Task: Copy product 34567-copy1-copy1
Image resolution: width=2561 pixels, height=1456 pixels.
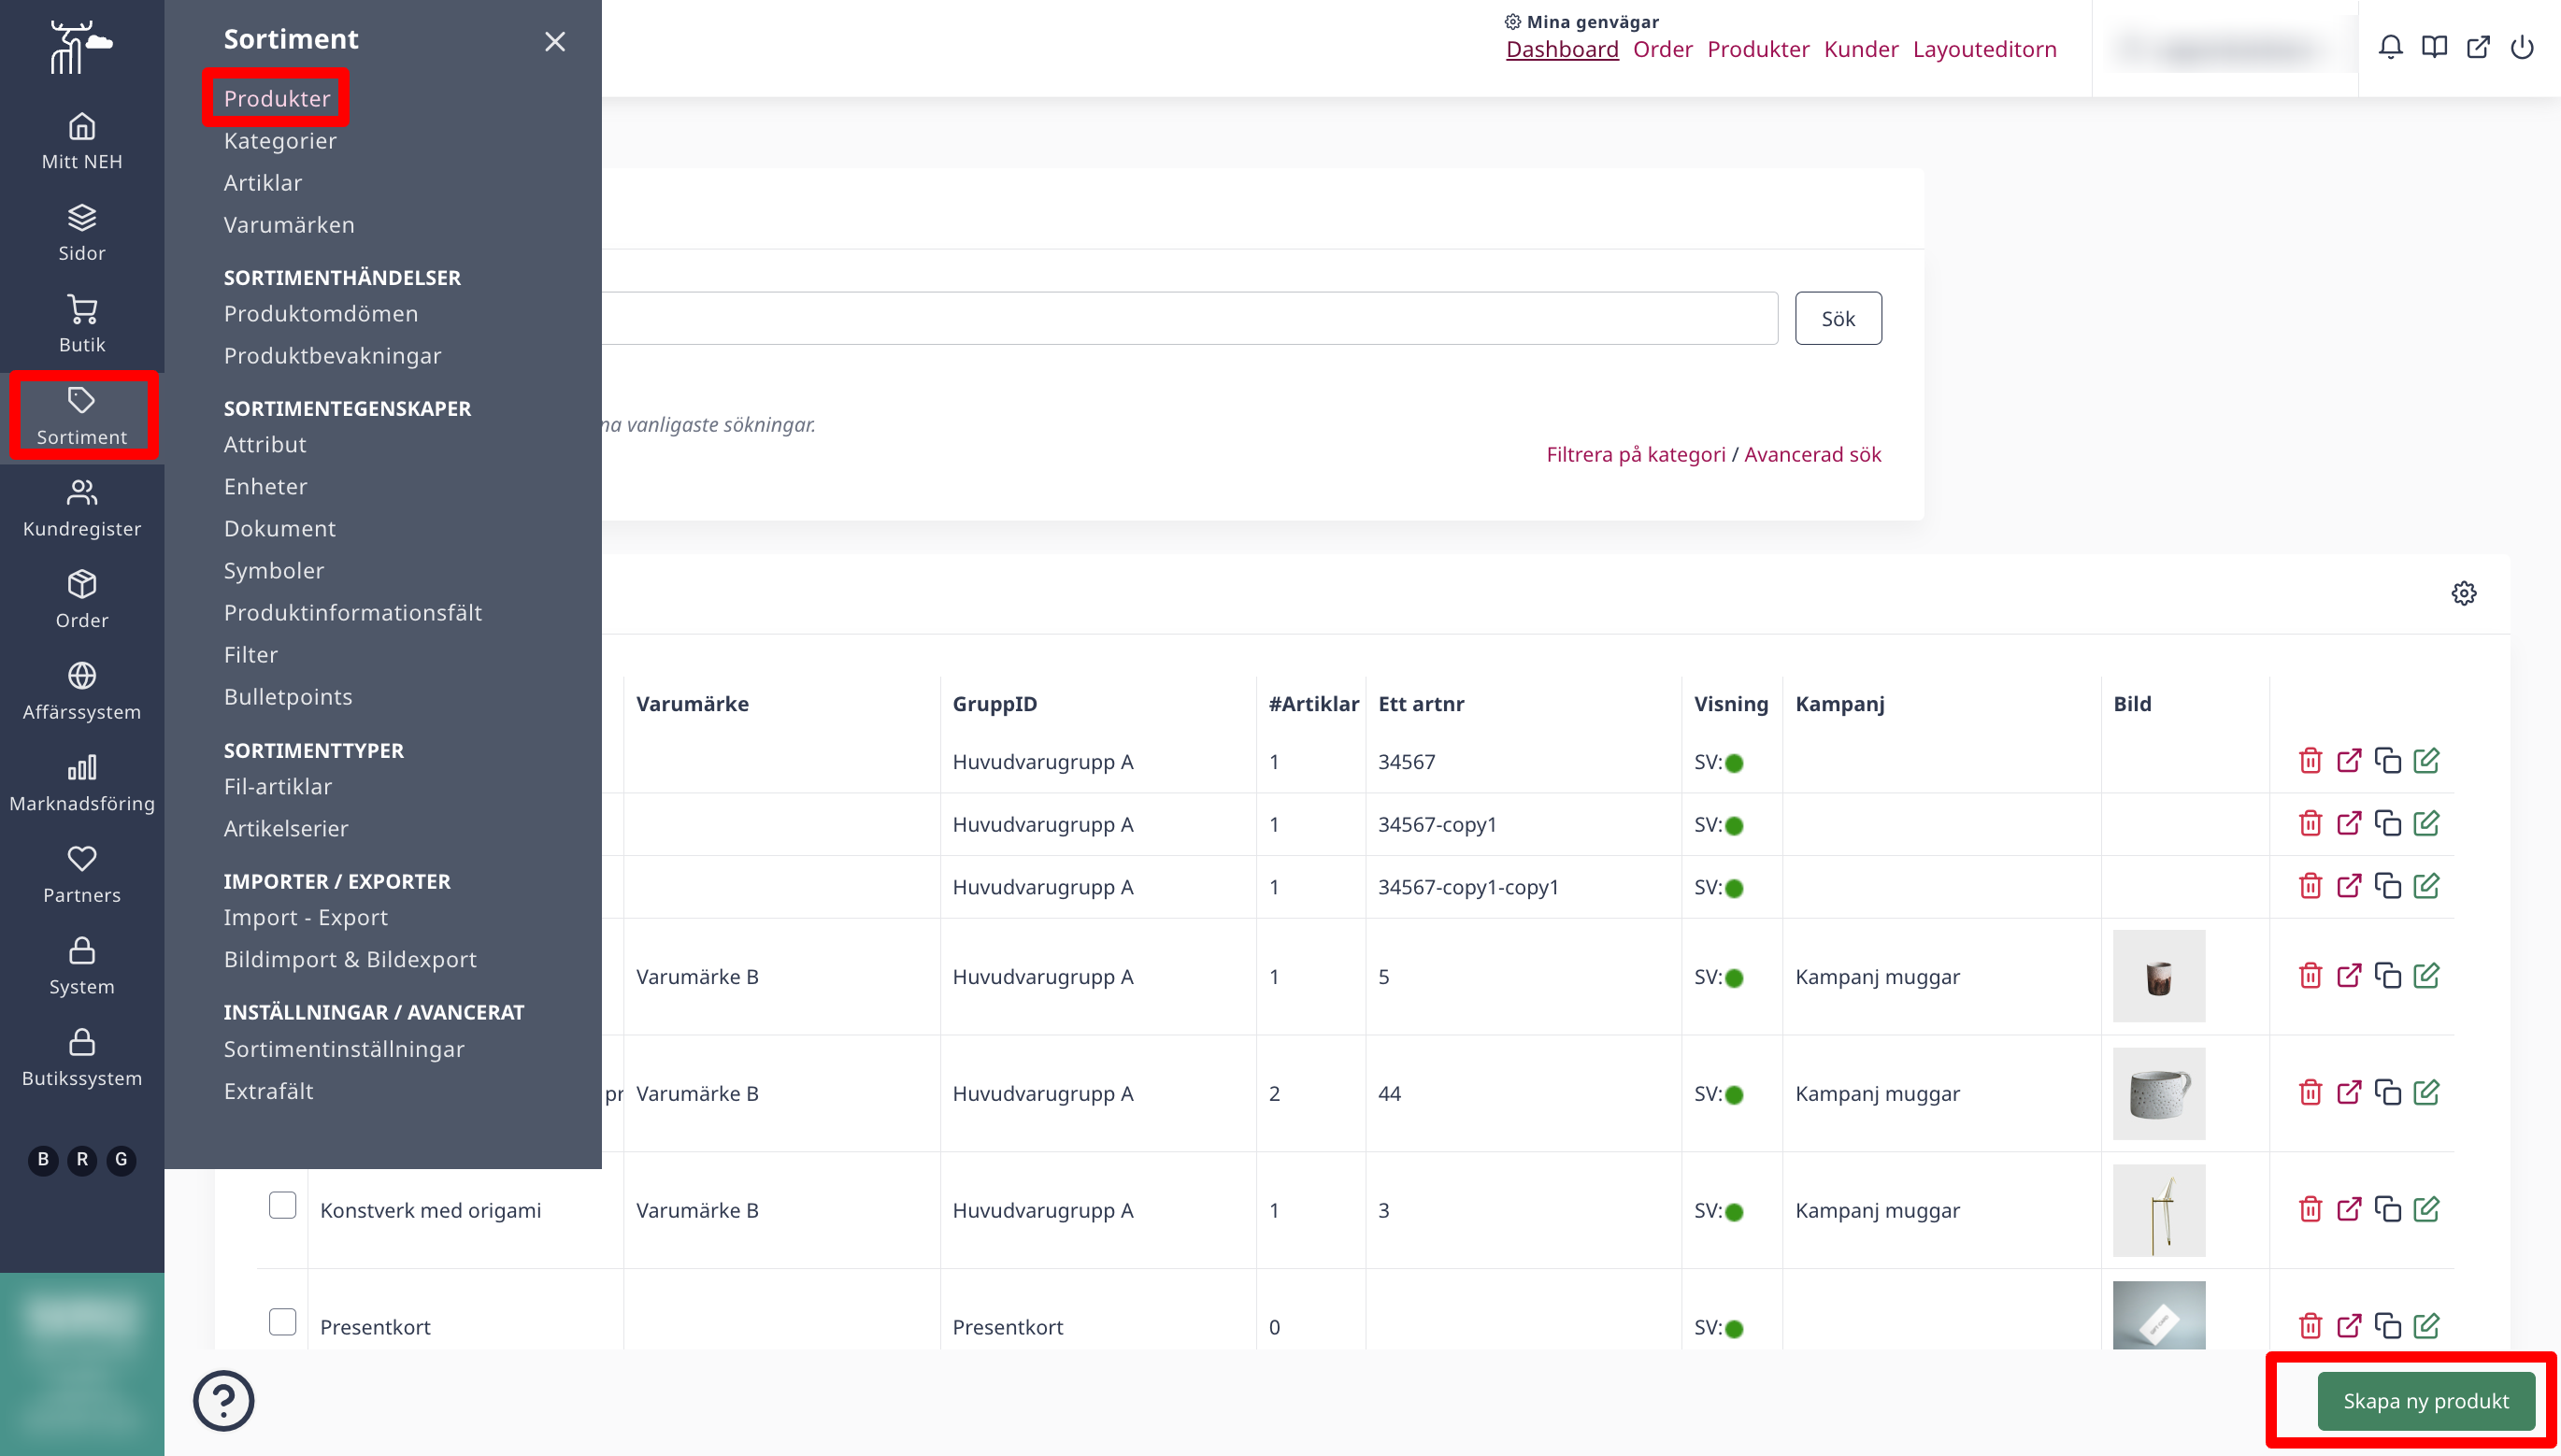Action: coord(2388,886)
